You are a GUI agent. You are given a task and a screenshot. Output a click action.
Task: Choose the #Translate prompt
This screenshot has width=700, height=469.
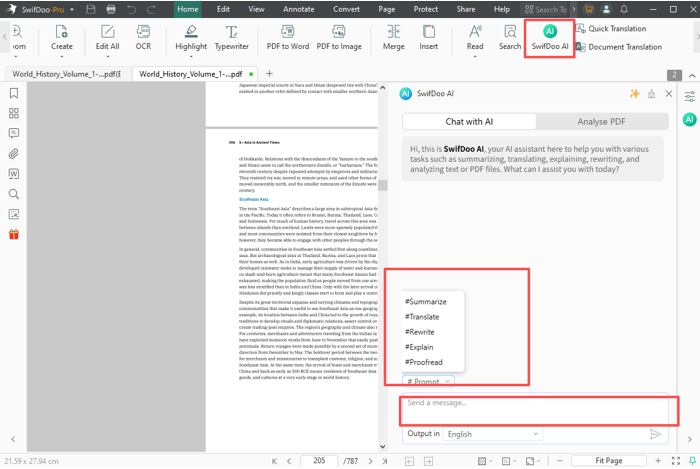point(422,317)
